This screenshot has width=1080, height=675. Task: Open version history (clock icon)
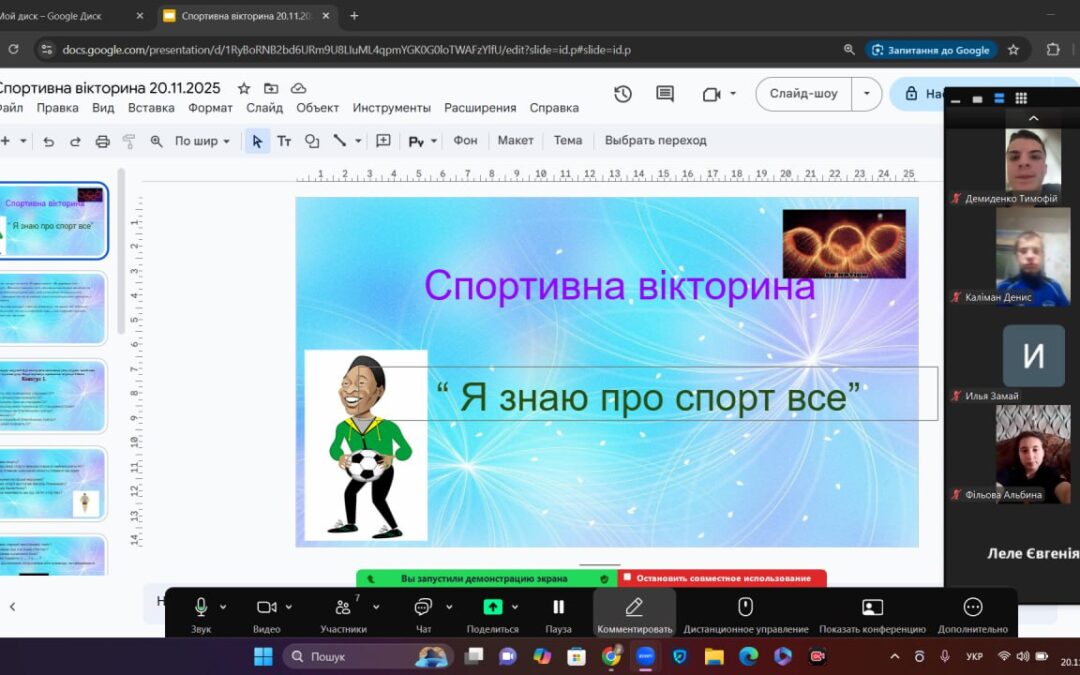click(x=622, y=93)
